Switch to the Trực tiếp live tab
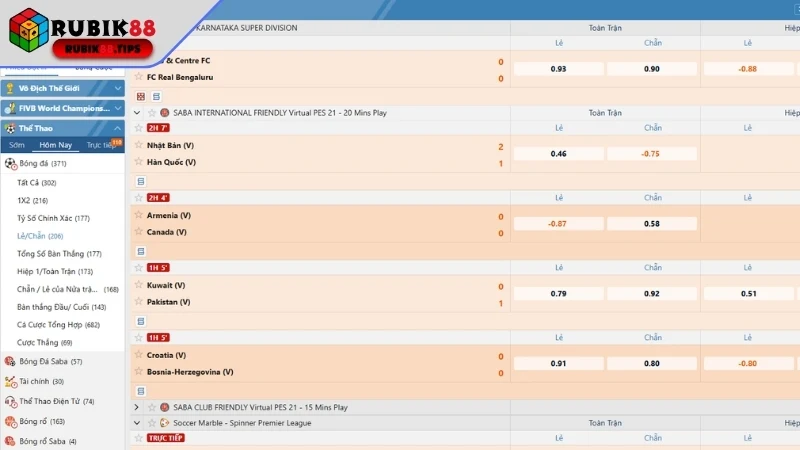This screenshot has width=800, height=450. 100,145
